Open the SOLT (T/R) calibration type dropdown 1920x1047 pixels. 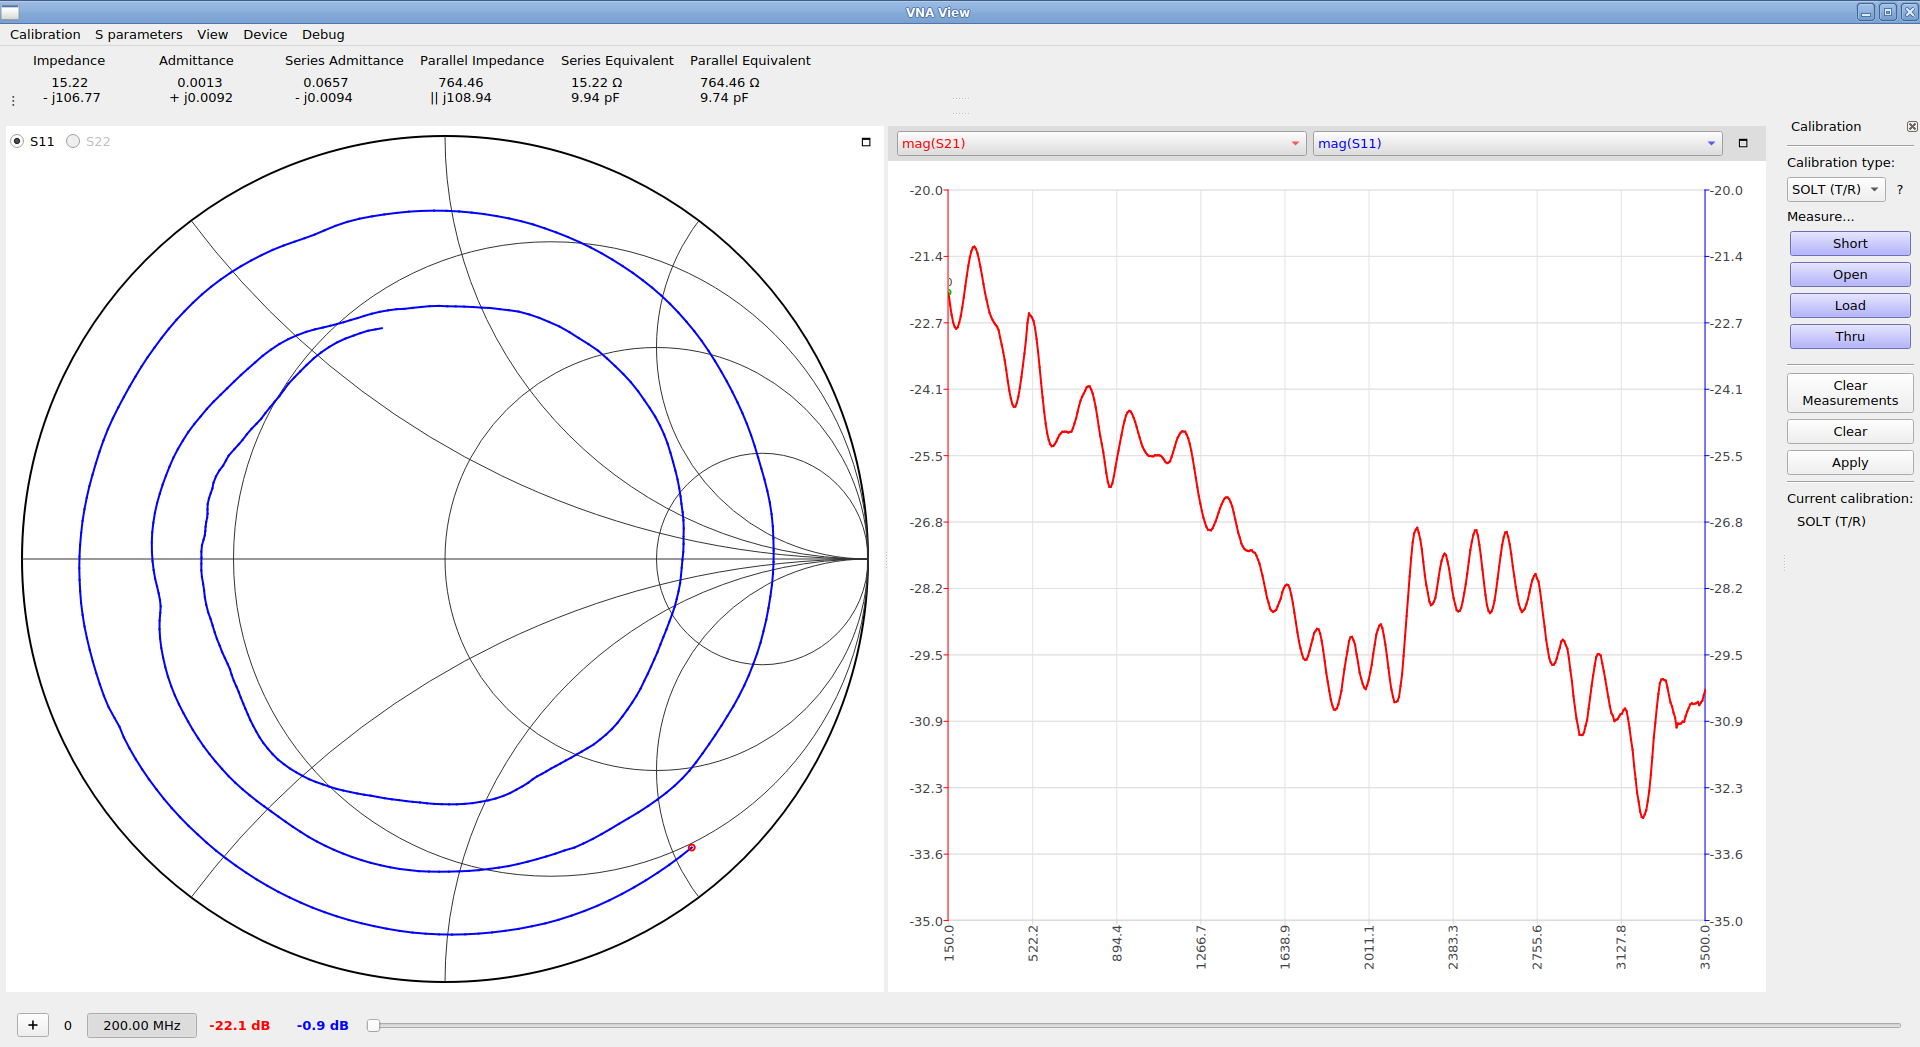click(x=1836, y=189)
